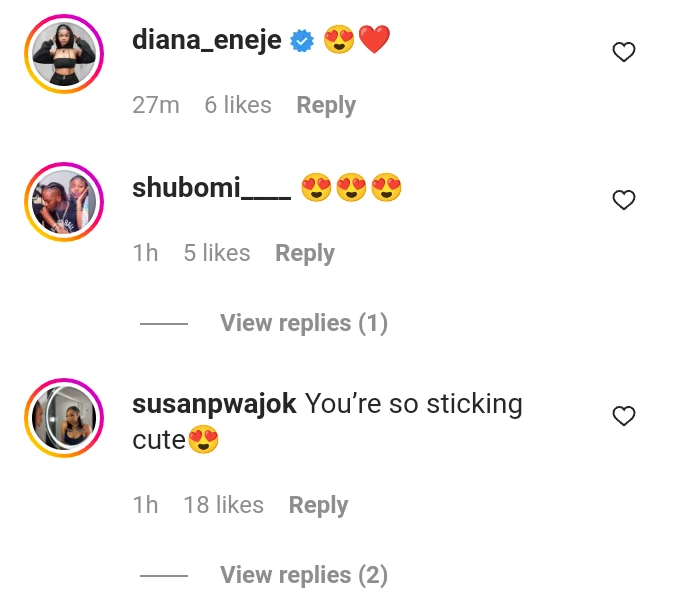Image resolution: width=693 pixels, height=612 pixels.
Task: Open the diana_eneje username link
Action: tap(207, 40)
